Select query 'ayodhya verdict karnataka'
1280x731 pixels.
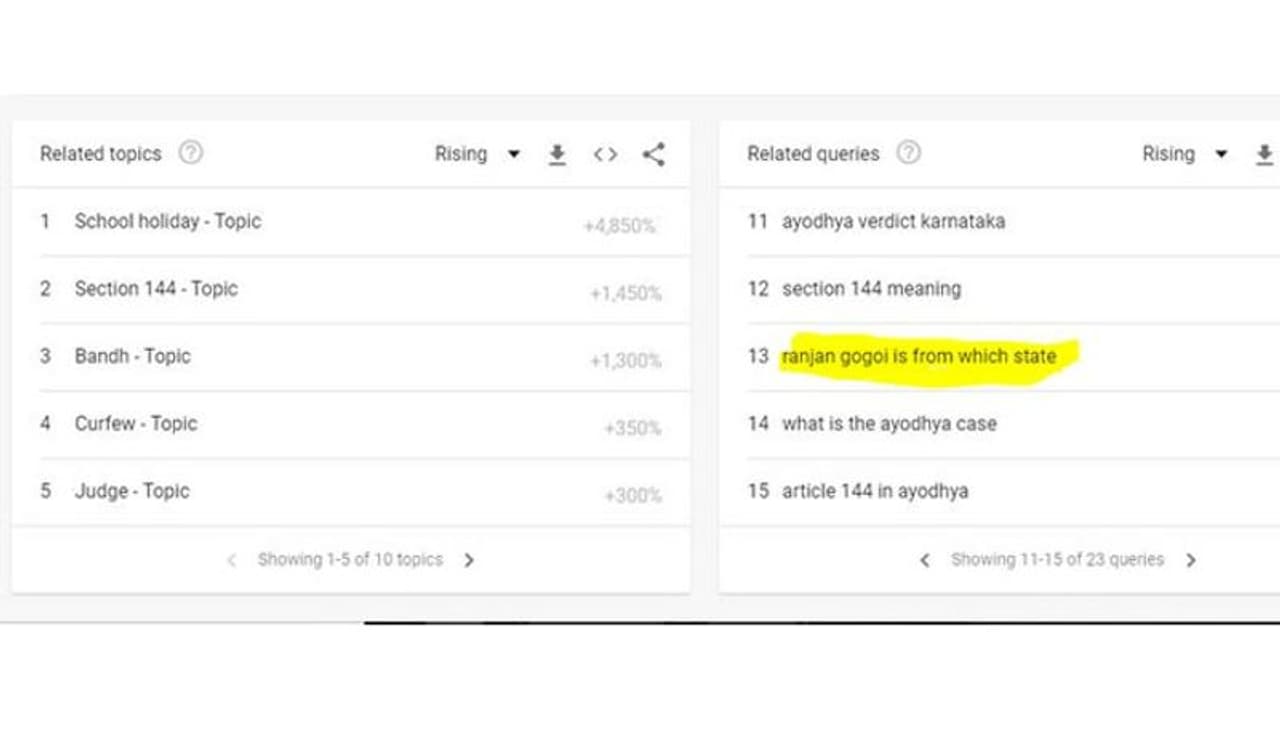[x=893, y=221]
